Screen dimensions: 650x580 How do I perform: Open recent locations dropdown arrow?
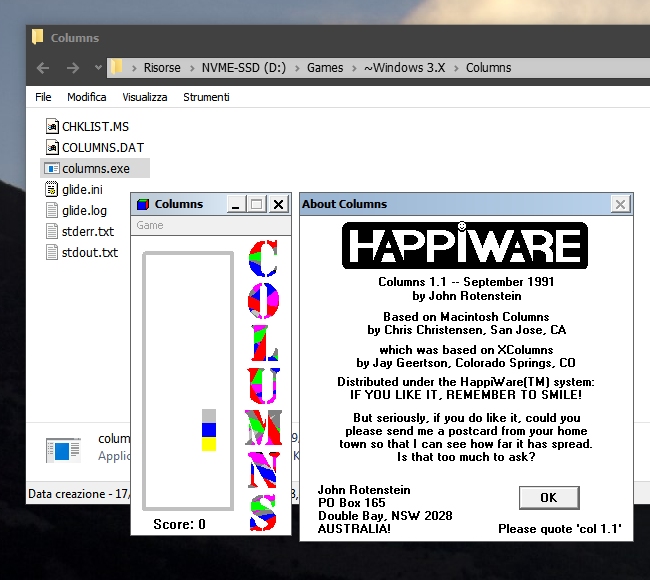(98, 67)
